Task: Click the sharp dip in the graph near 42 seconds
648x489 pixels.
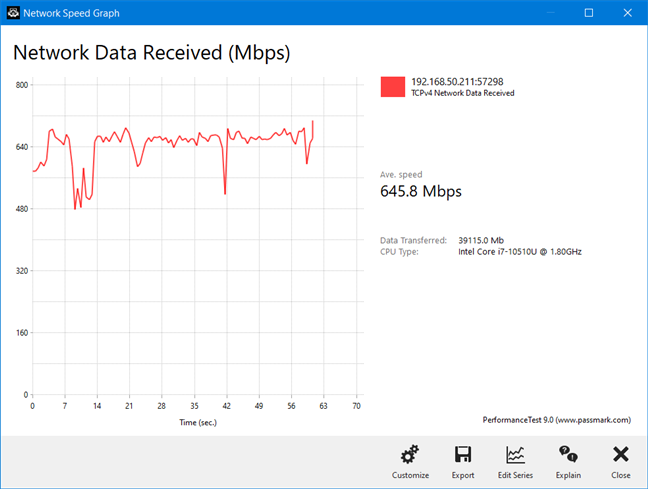Action: 225,193
